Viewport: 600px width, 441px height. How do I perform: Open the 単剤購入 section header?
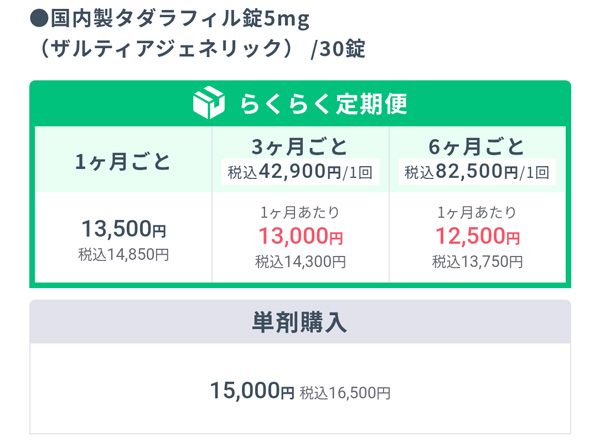click(300, 322)
